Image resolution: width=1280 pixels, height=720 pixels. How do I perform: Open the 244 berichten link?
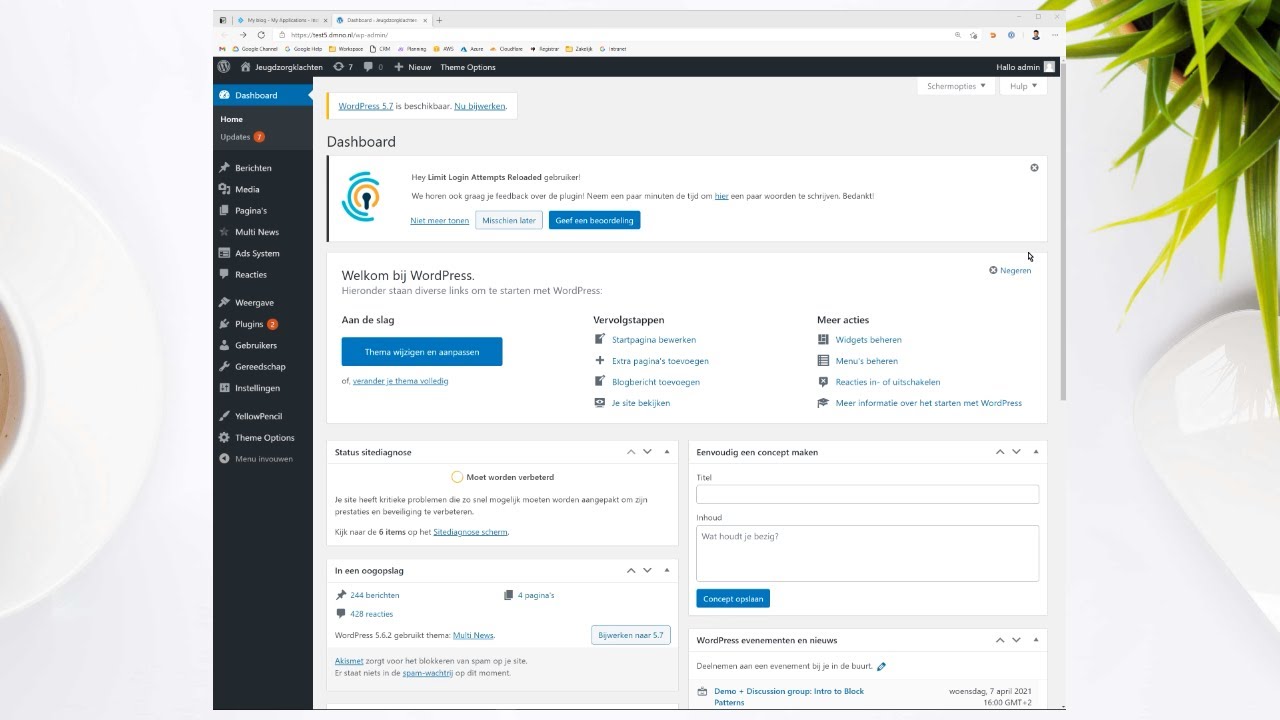point(375,595)
